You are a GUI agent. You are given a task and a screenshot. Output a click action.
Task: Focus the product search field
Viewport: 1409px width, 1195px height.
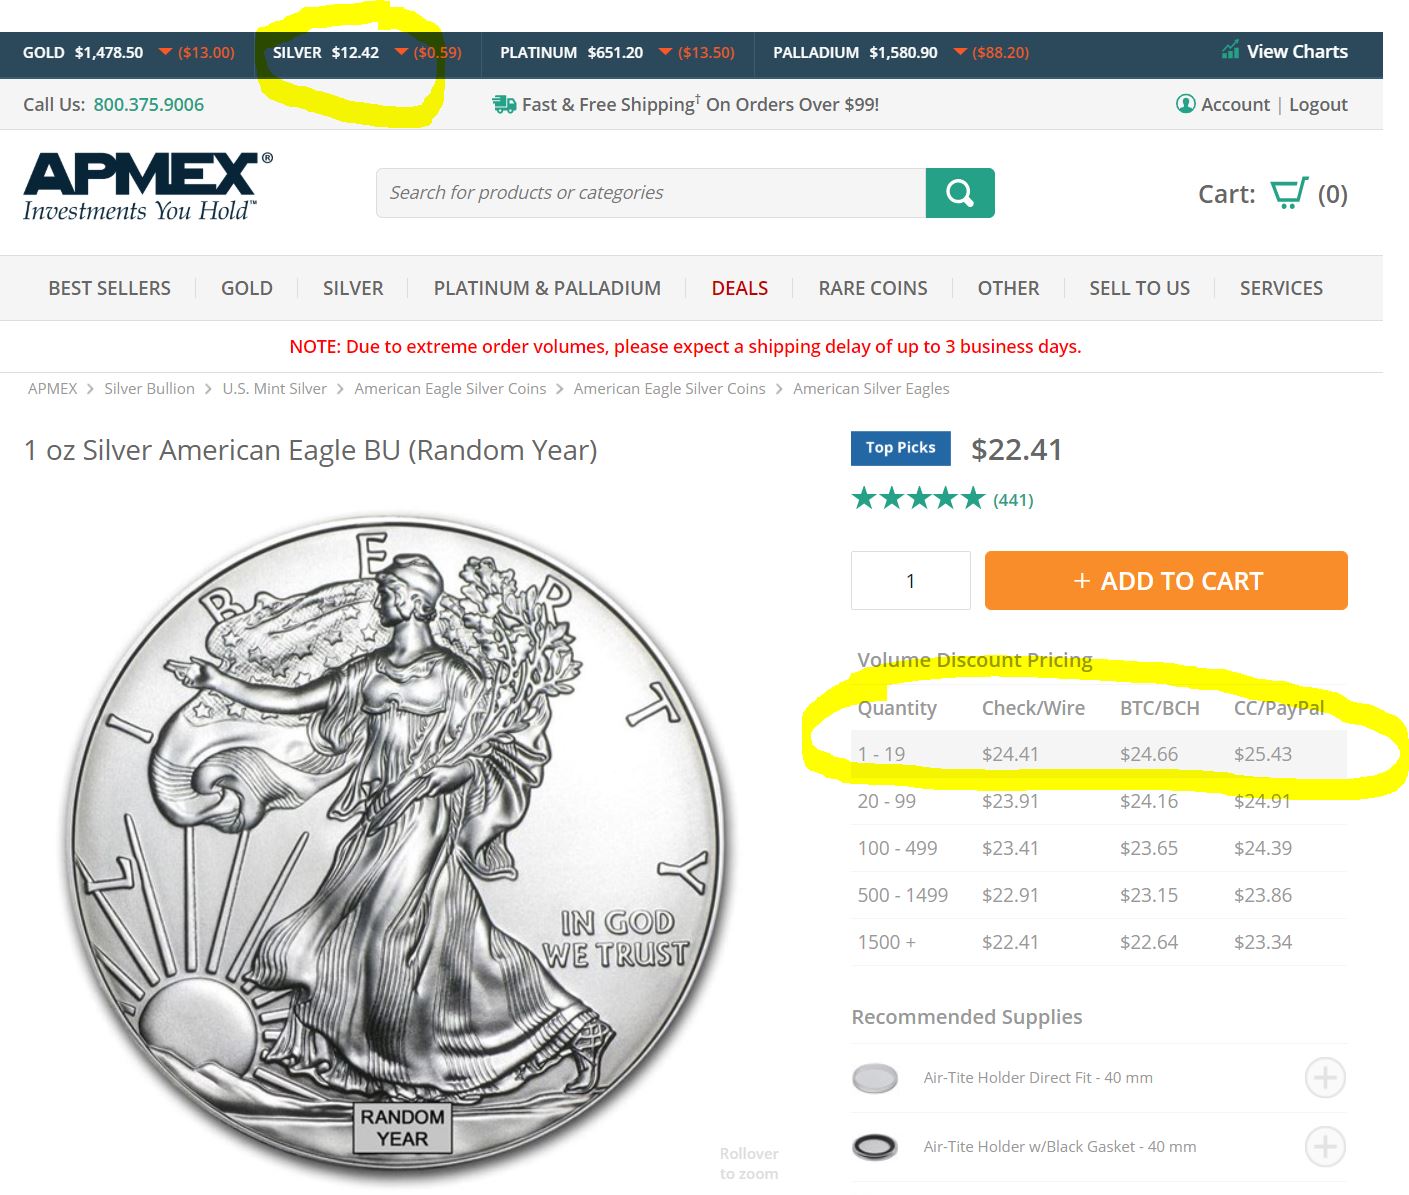click(x=651, y=193)
